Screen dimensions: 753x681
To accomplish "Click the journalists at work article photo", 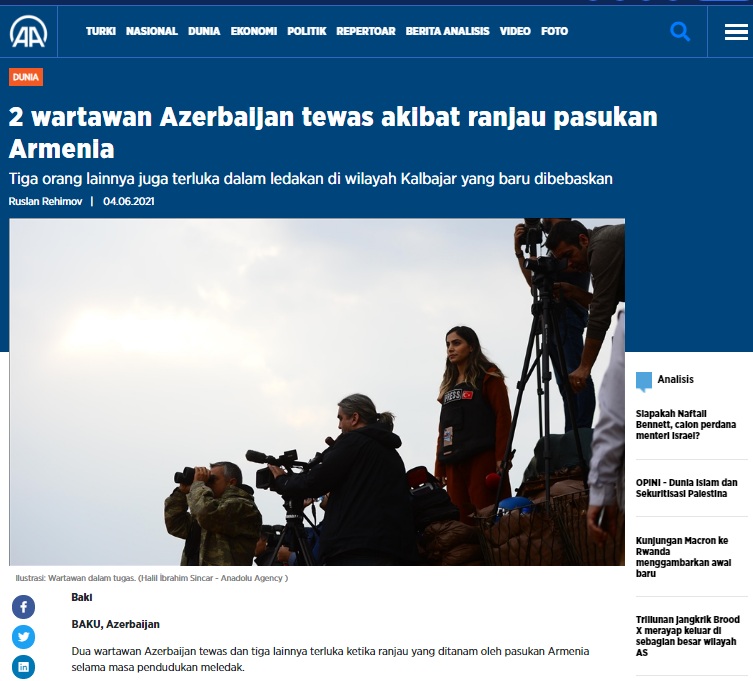I will (317, 392).
